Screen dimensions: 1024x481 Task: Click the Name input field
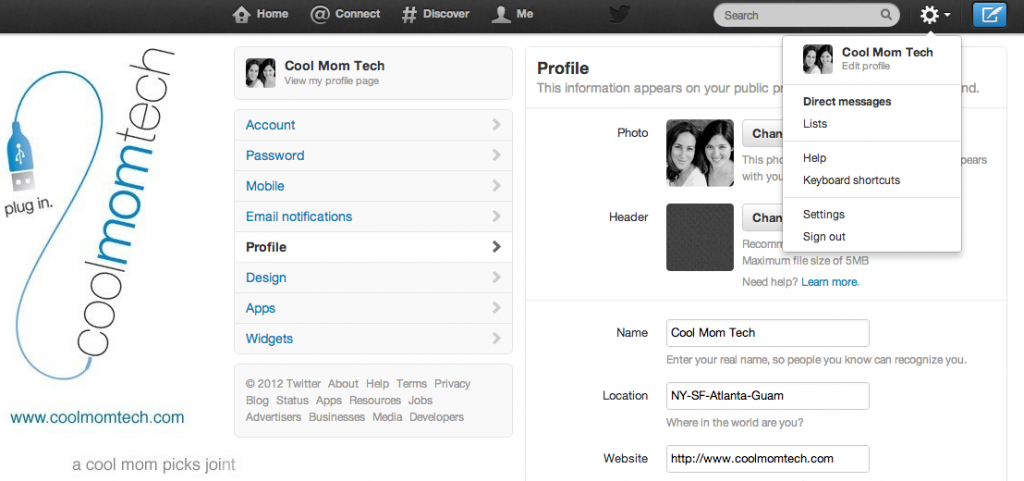[x=767, y=333]
